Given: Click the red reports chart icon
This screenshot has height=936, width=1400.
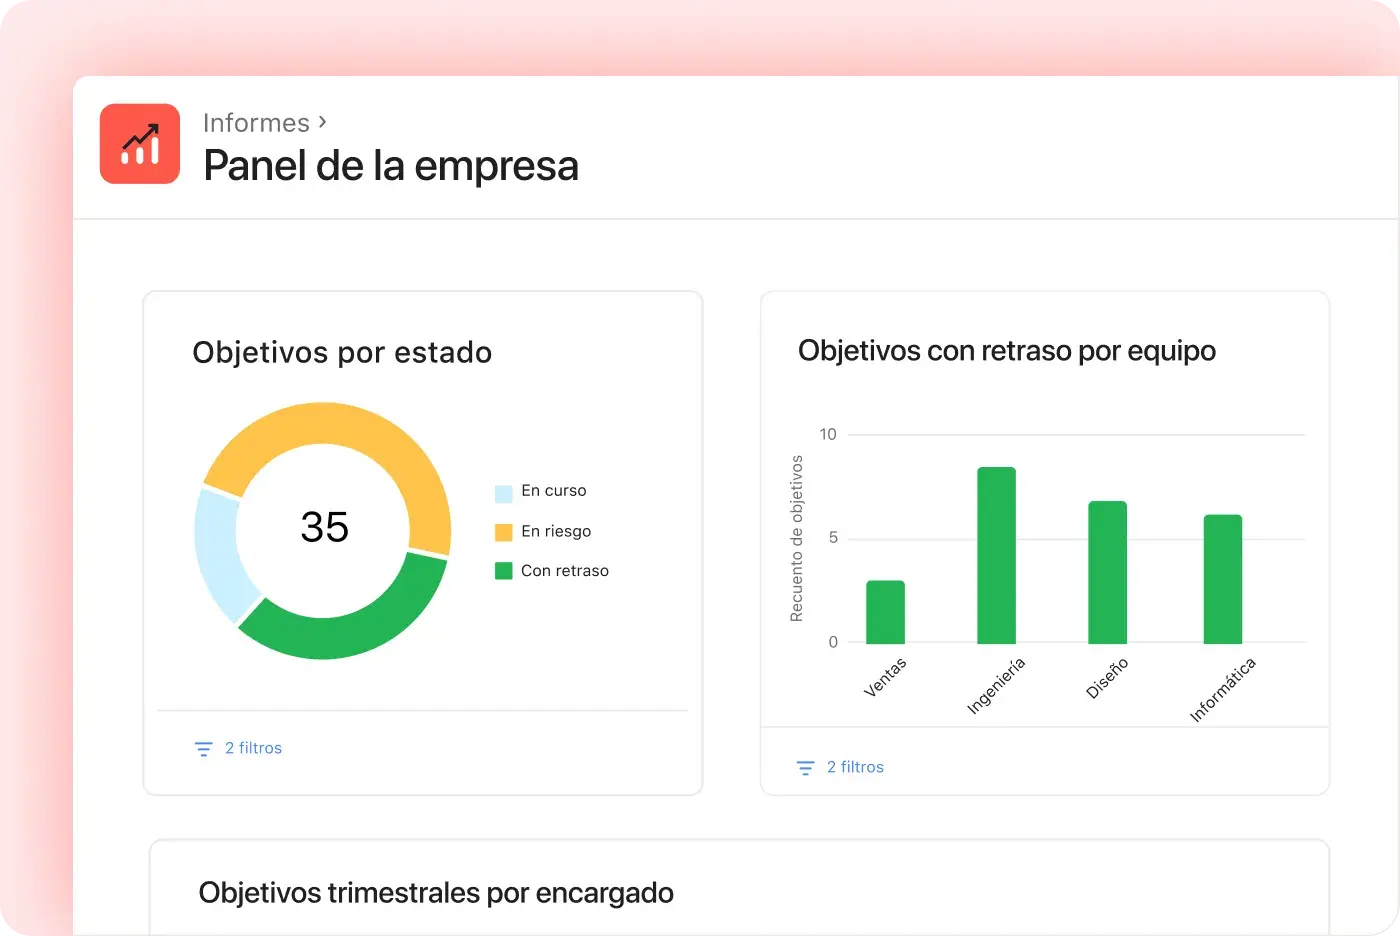Looking at the screenshot, I should pyautogui.click(x=140, y=144).
